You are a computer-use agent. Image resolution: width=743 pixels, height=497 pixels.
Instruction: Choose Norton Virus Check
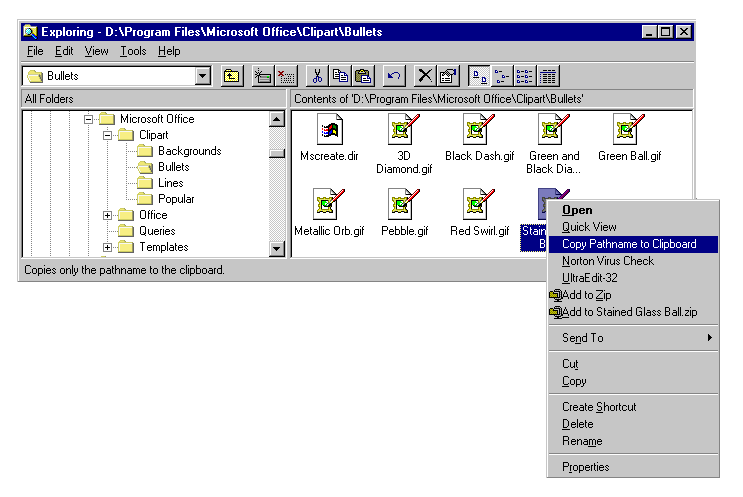click(633, 261)
